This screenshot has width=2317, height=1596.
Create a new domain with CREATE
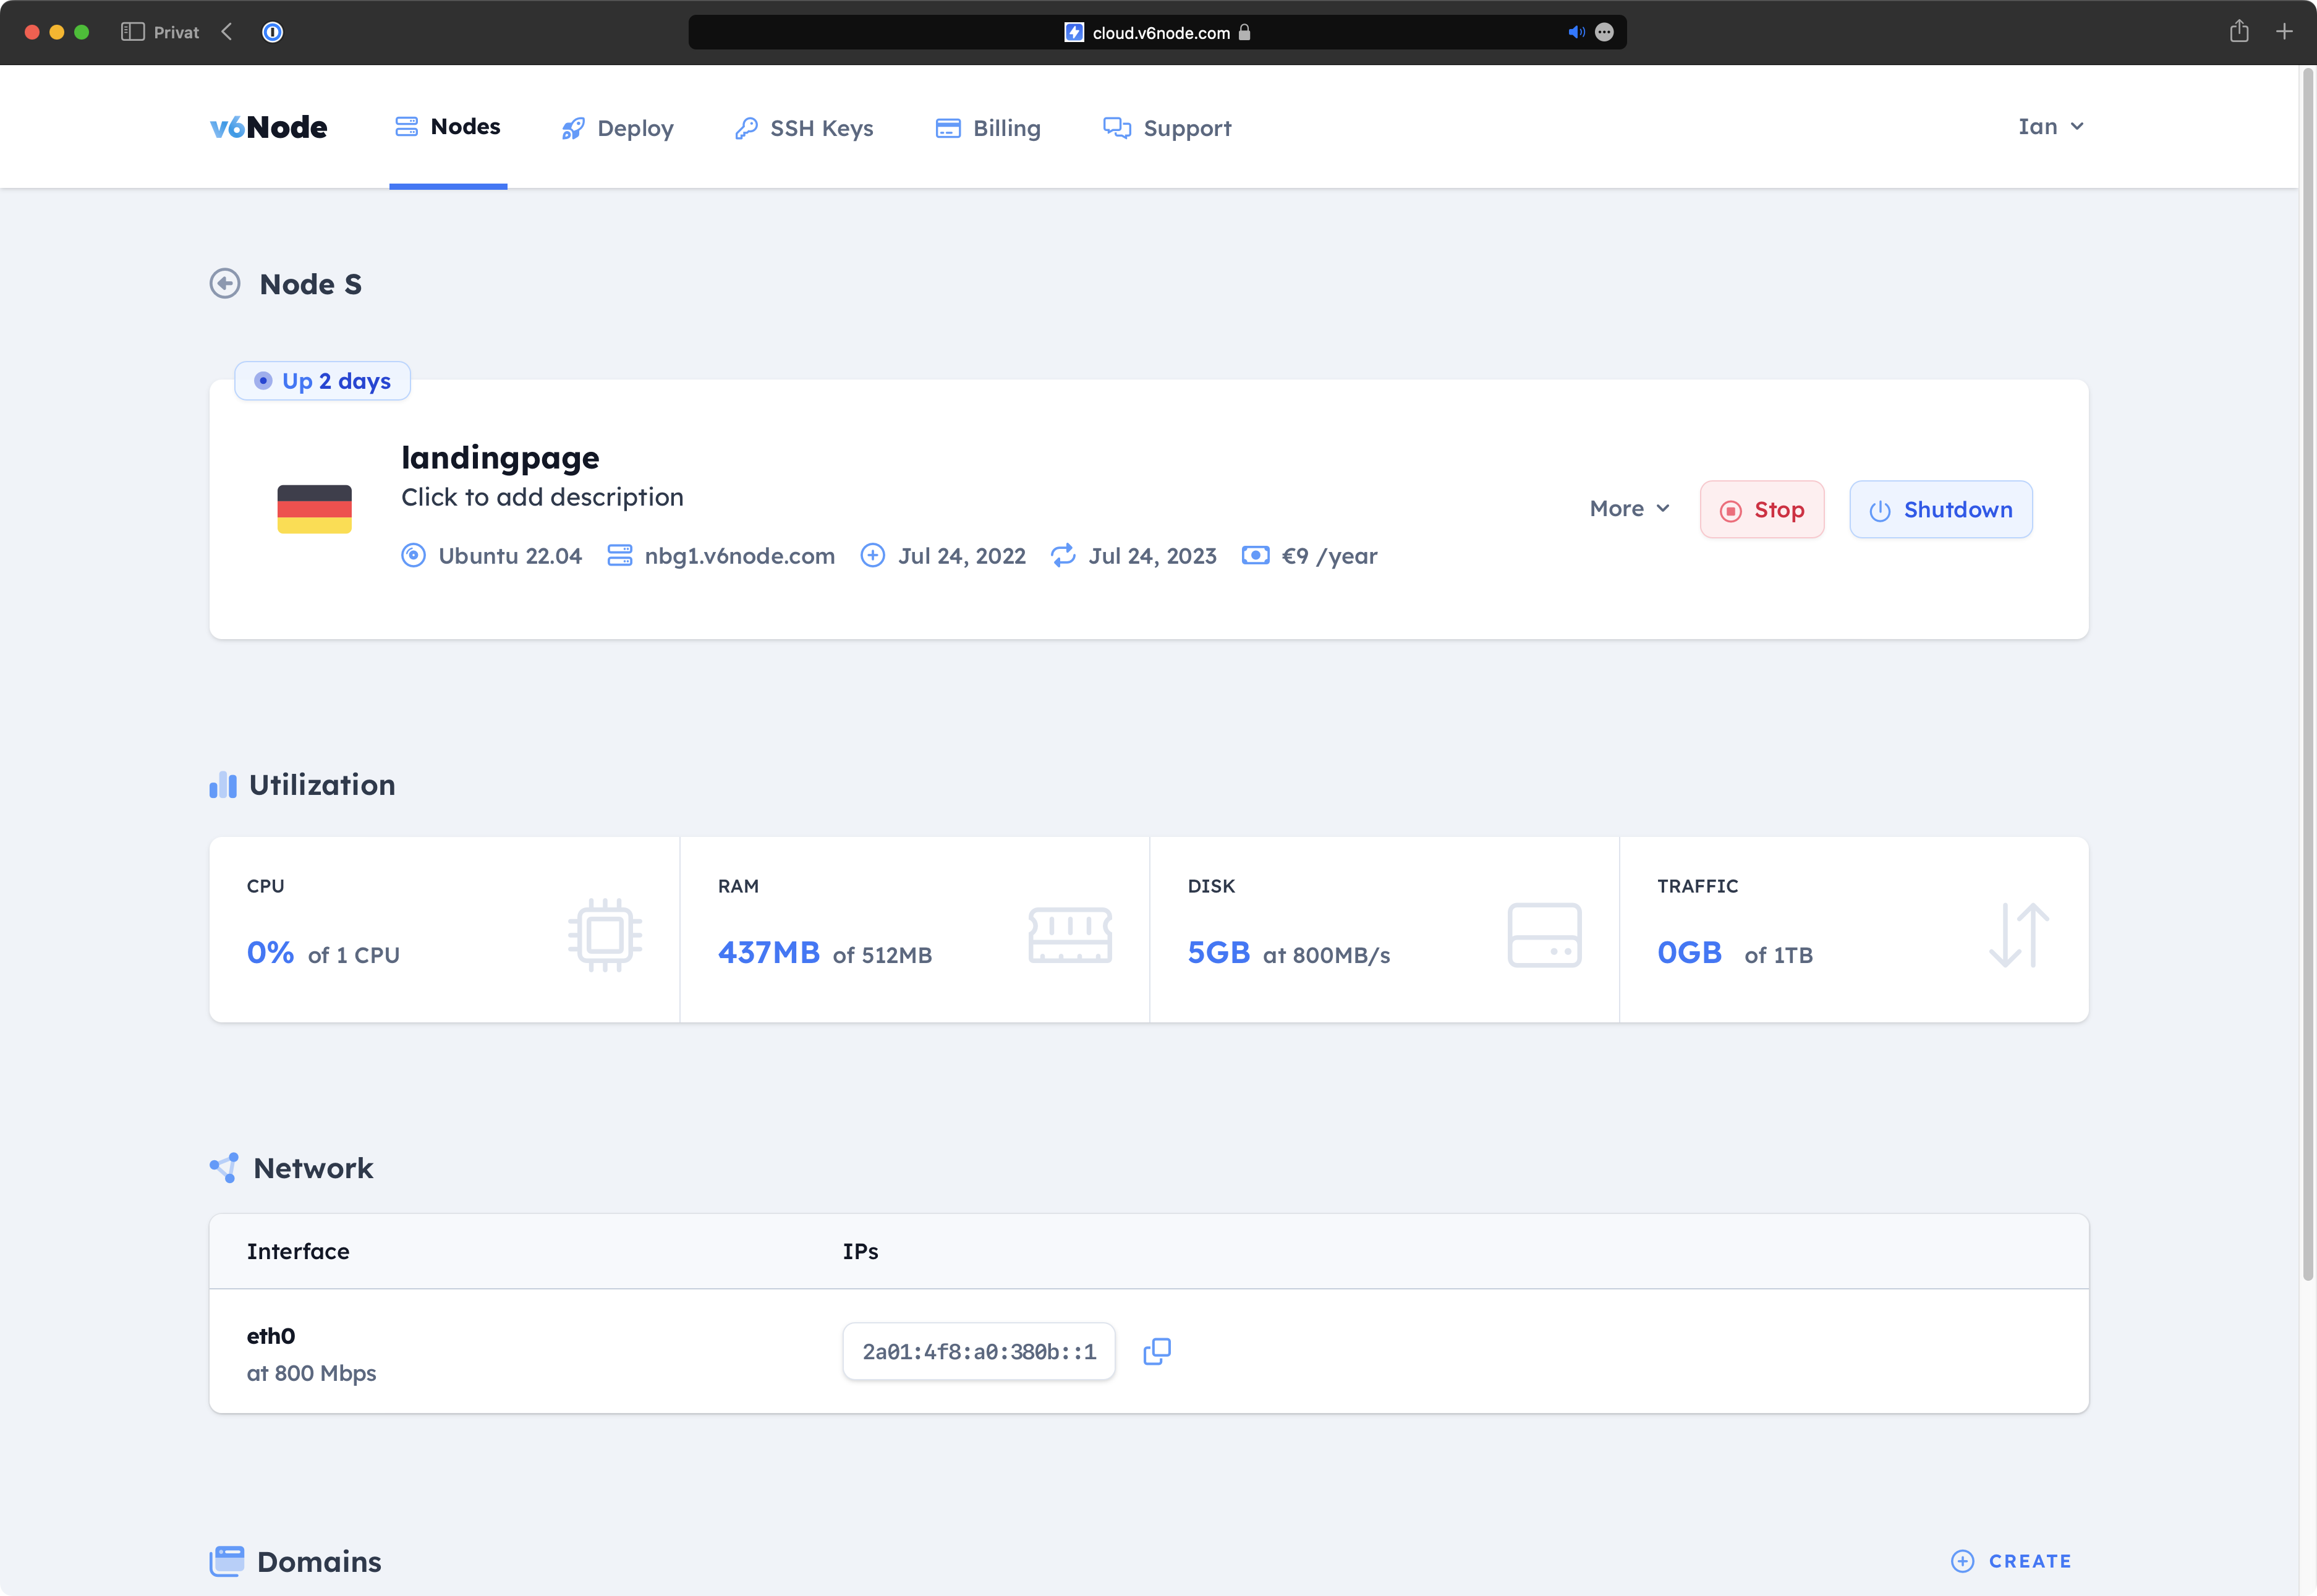click(x=2011, y=1561)
